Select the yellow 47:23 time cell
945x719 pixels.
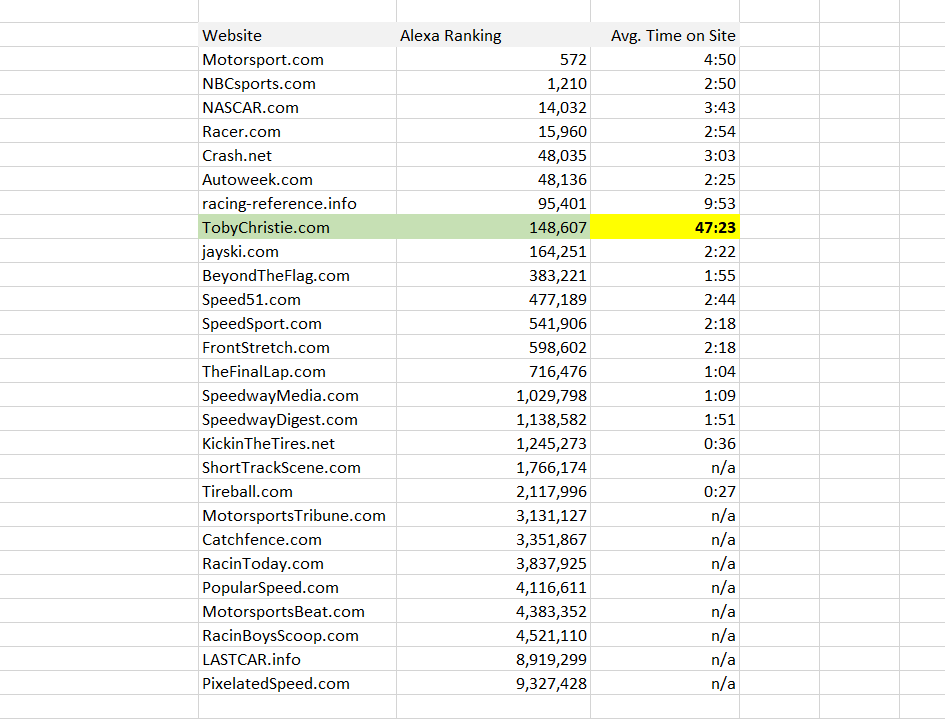coord(665,228)
